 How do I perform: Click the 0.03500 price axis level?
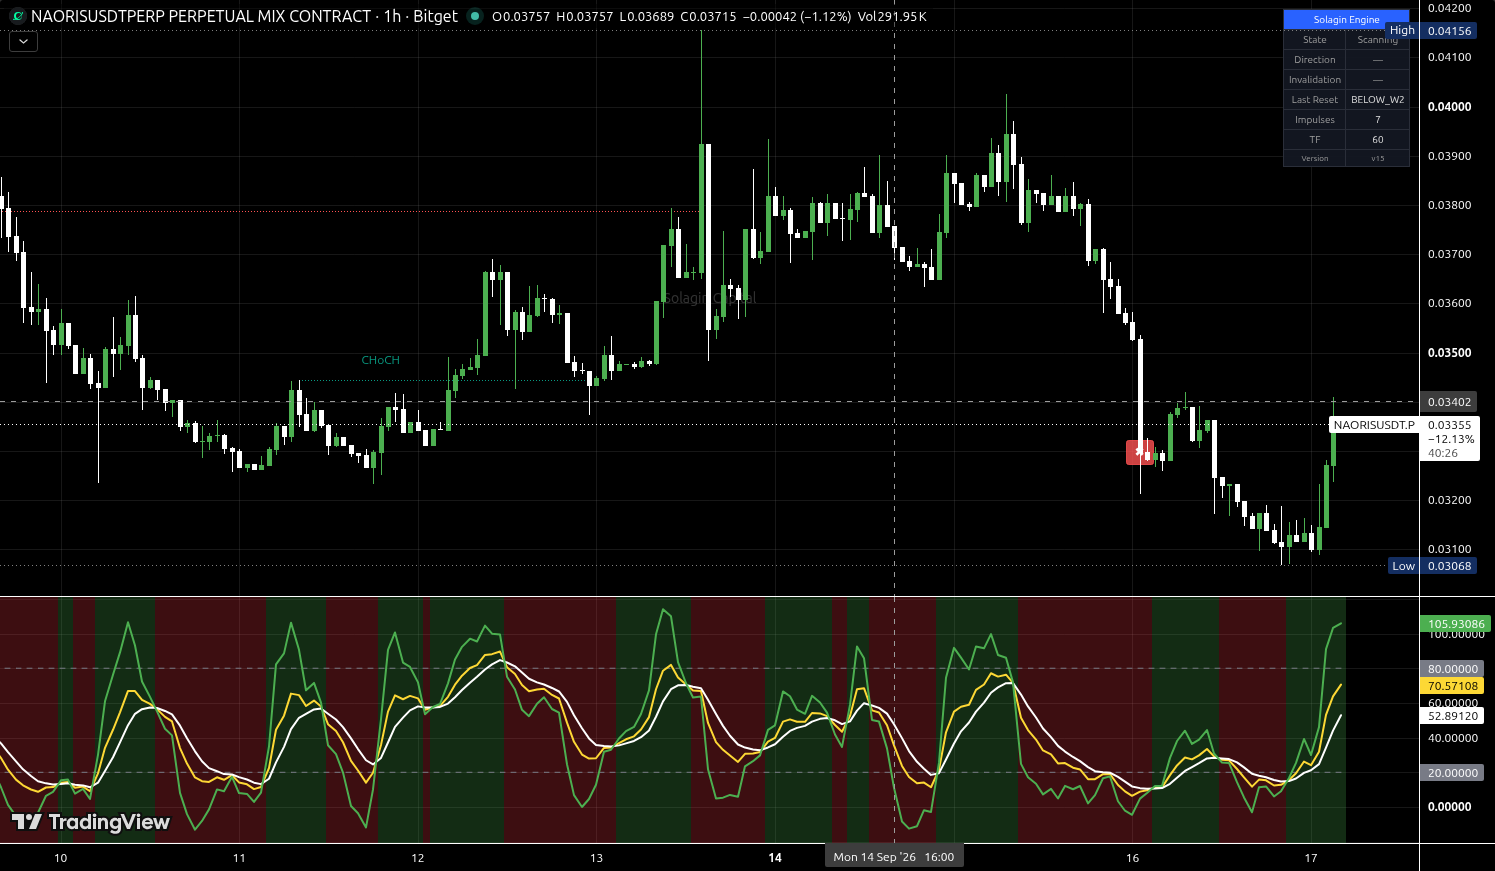click(x=1449, y=353)
